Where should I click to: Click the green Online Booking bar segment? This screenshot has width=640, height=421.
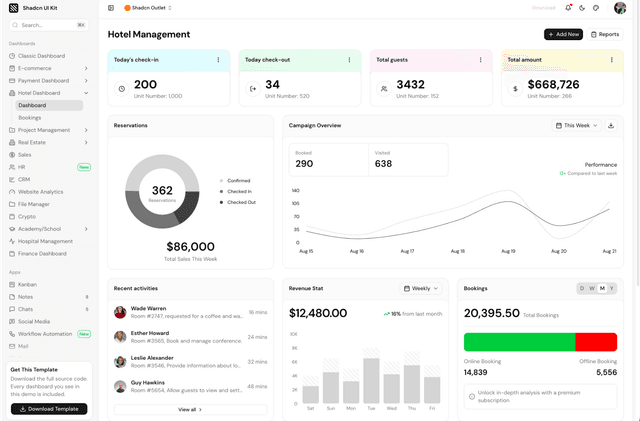pos(519,342)
